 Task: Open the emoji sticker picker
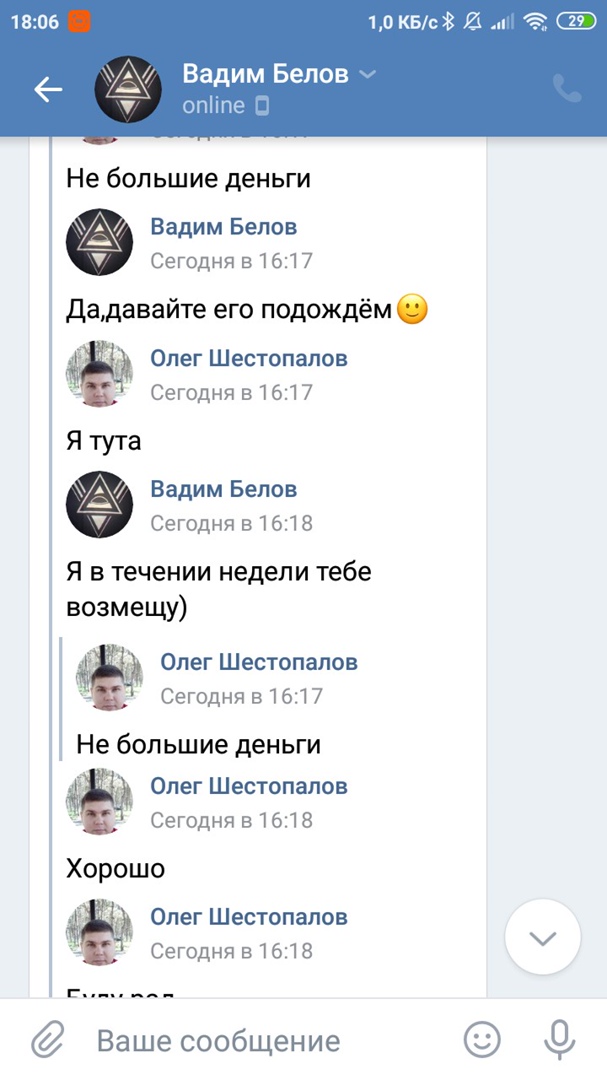point(483,1041)
